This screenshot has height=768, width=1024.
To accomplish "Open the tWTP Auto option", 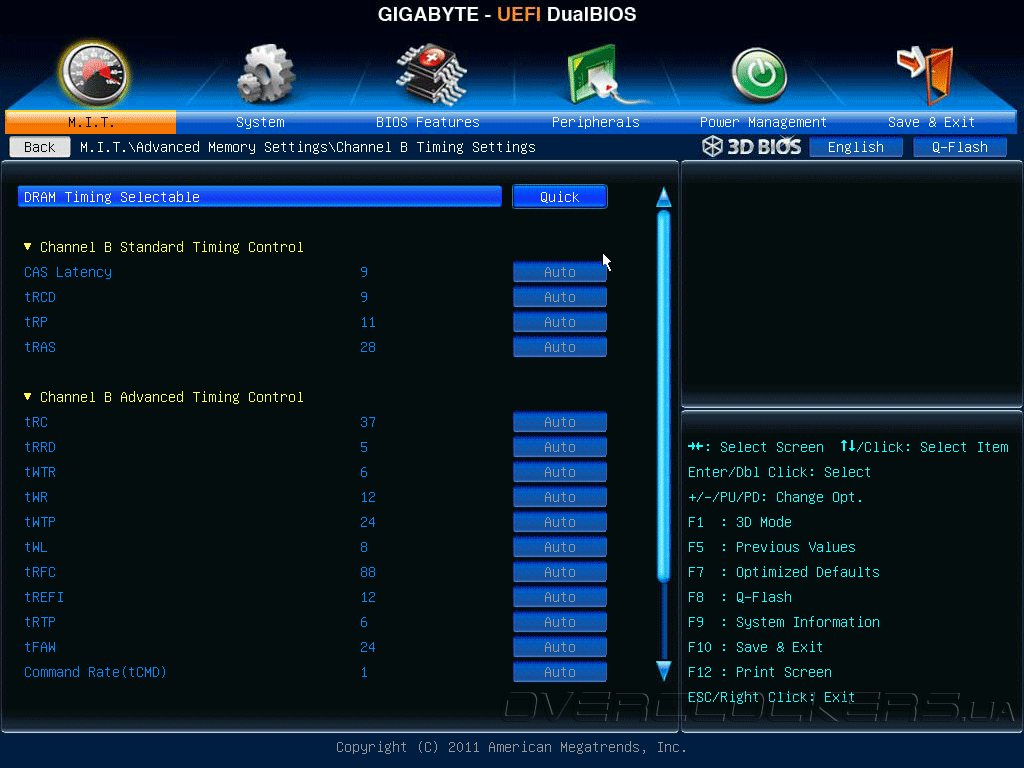I will coord(560,522).
